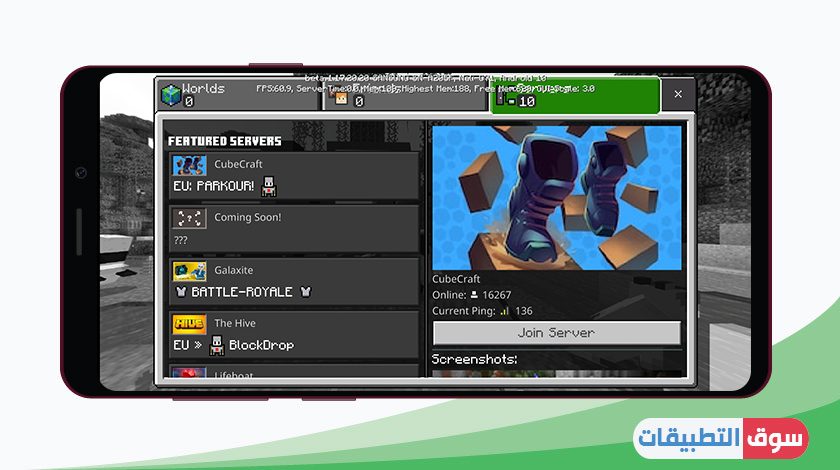This screenshot has width=840, height=470.
Task: Click the FEATURED SERVERS heading
Action: pyautogui.click(x=224, y=141)
